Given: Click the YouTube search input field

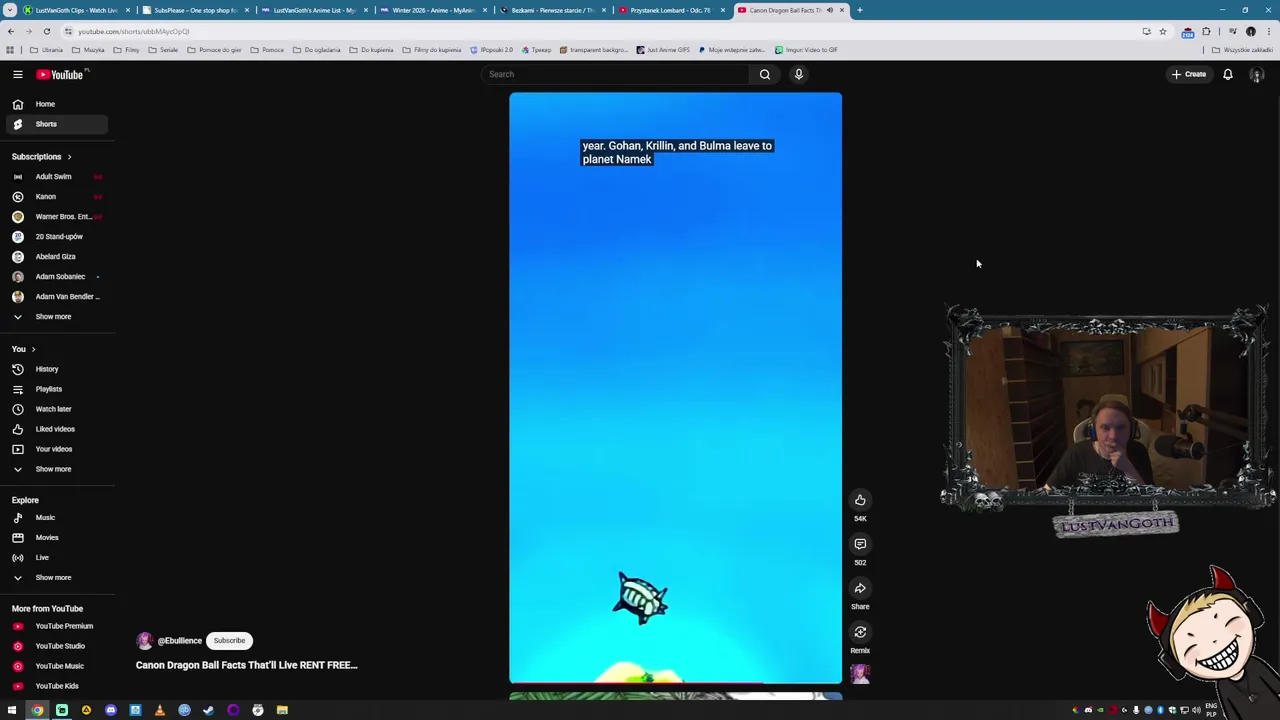Looking at the screenshot, I should tap(615, 74).
